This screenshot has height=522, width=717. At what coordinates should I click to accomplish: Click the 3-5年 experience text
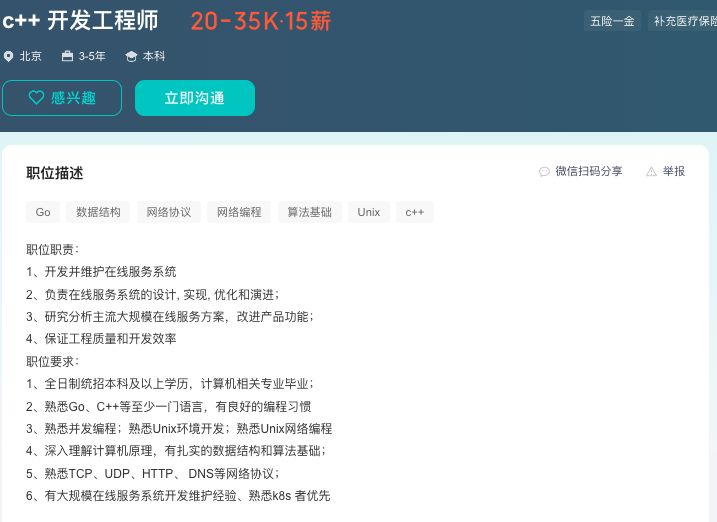click(92, 56)
